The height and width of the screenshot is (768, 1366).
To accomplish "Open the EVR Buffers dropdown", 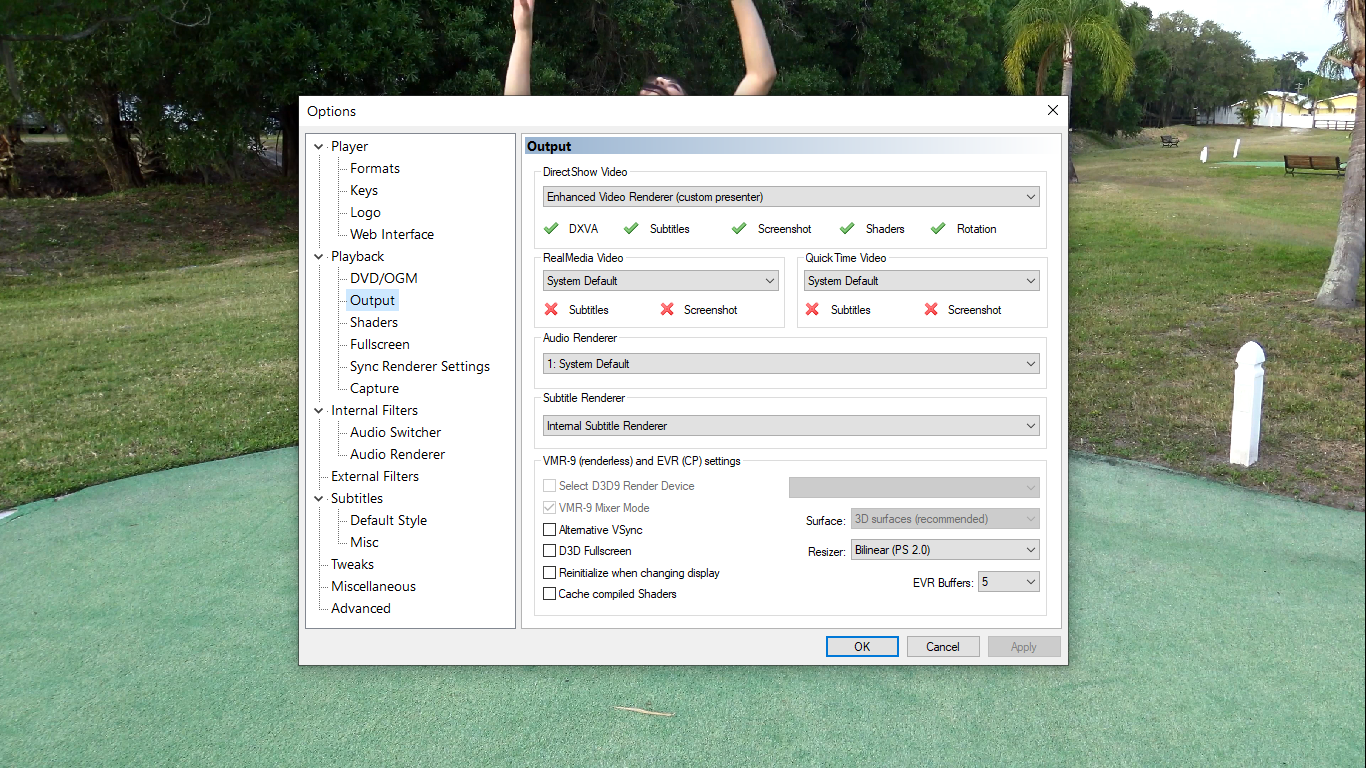I will click(1009, 582).
